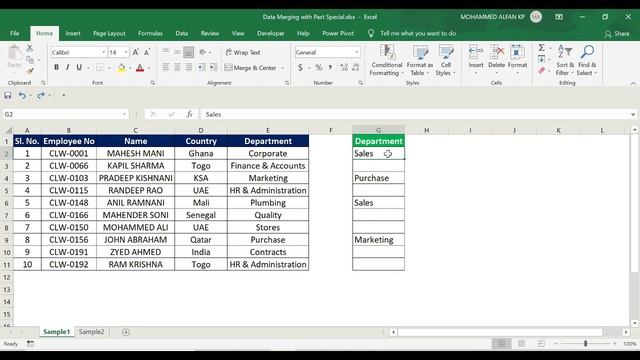Click Save icon in quick access toolbar
This screenshot has height=360, width=640.
coord(8,96)
